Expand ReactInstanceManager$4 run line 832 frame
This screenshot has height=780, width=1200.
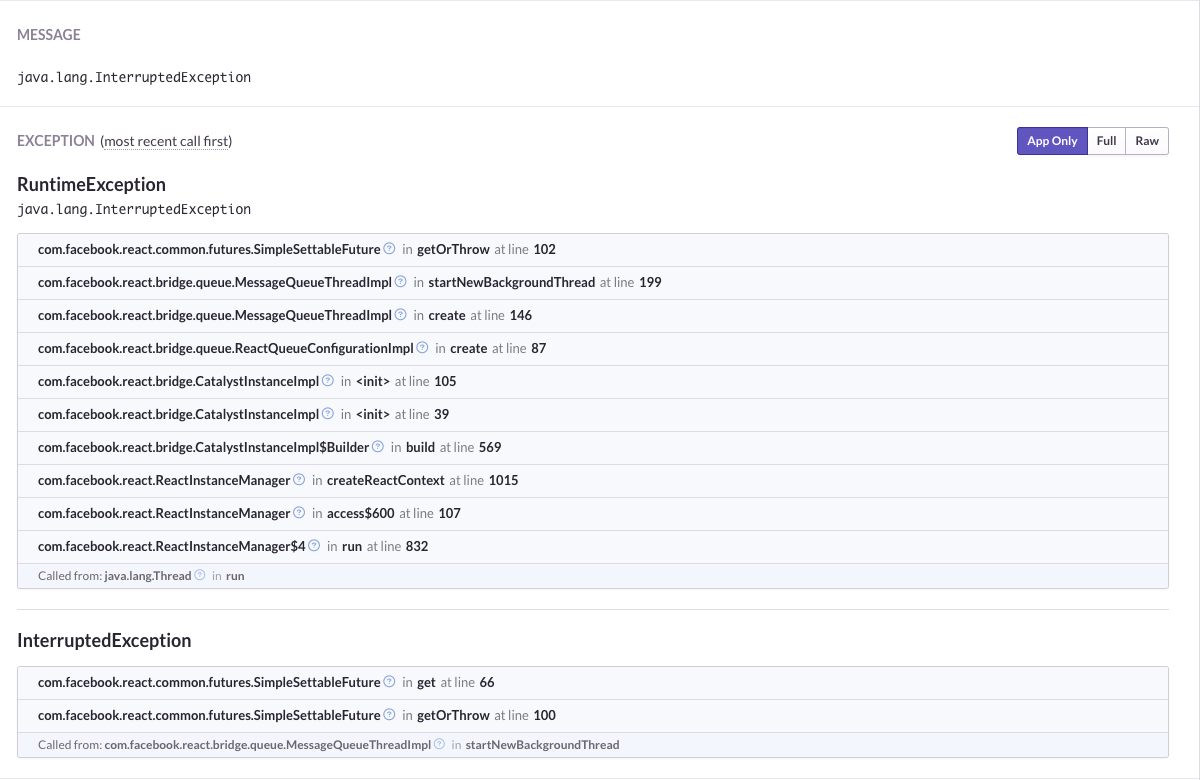tap(593, 547)
